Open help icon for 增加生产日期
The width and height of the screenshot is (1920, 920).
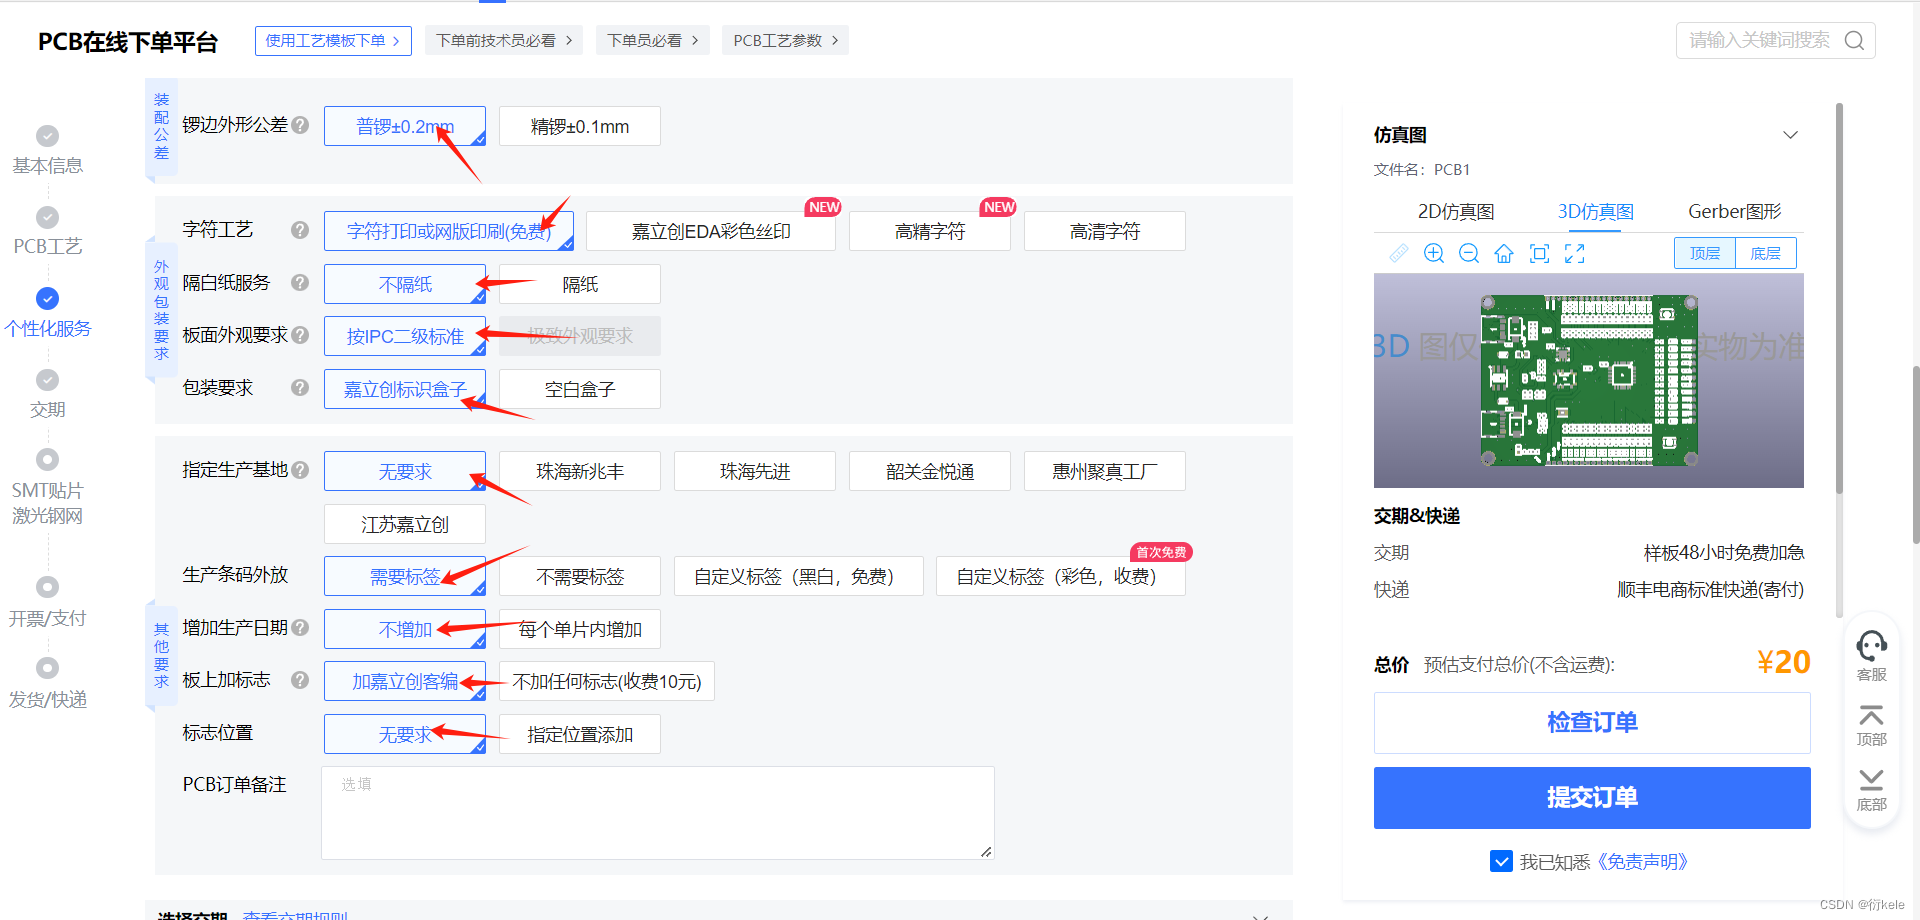pyautogui.click(x=300, y=628)
